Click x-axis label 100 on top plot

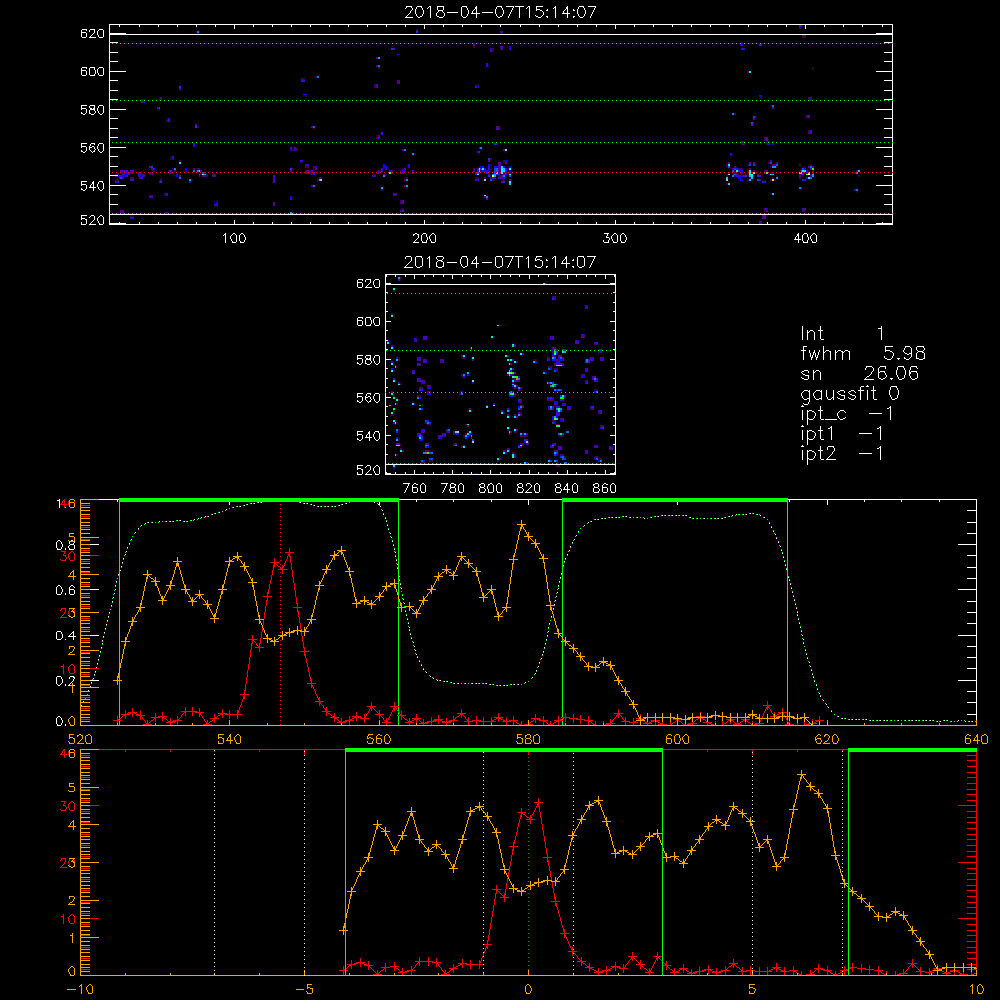(x=234, y=239)
